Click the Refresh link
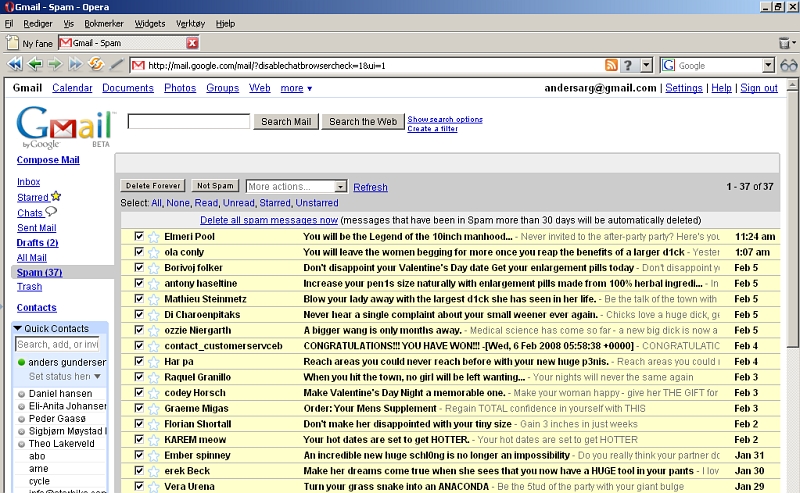This screenshot has height=493, width=800. (x=370, y=187)
